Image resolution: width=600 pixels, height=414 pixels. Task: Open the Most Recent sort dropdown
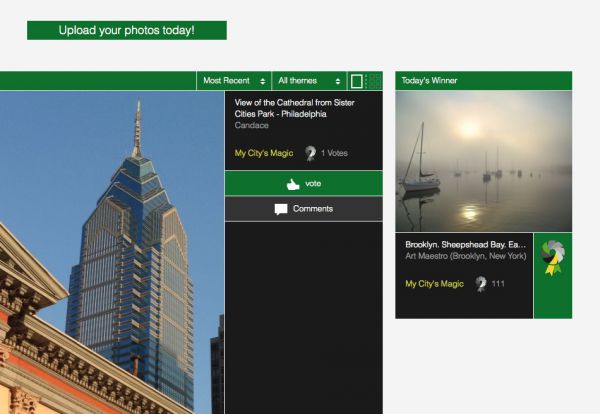pyautogui.click(x=234, y=81)
